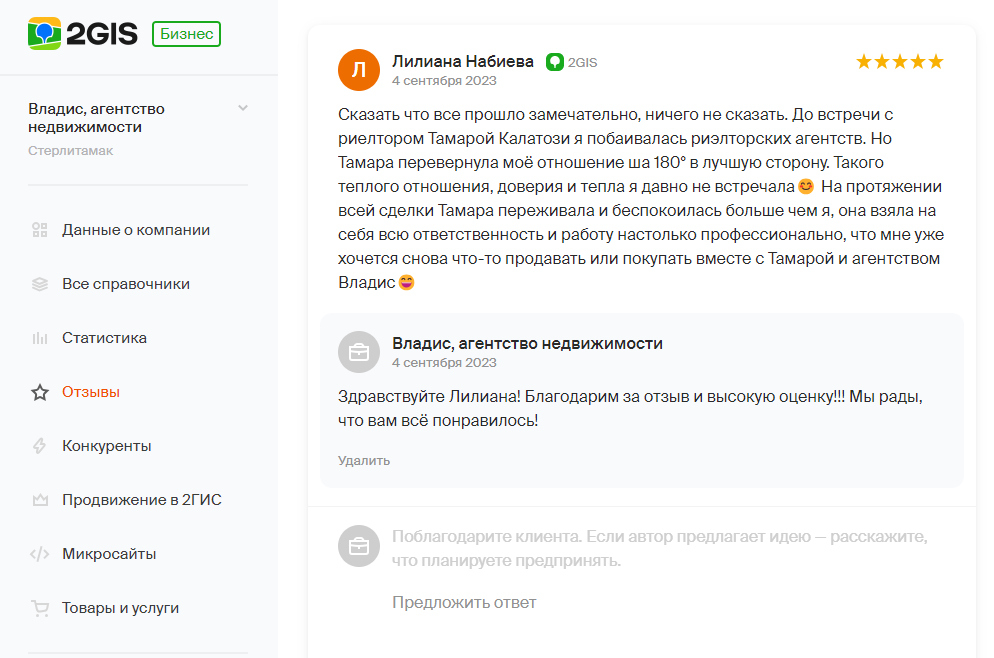Open the Конкуренты section

106,446
